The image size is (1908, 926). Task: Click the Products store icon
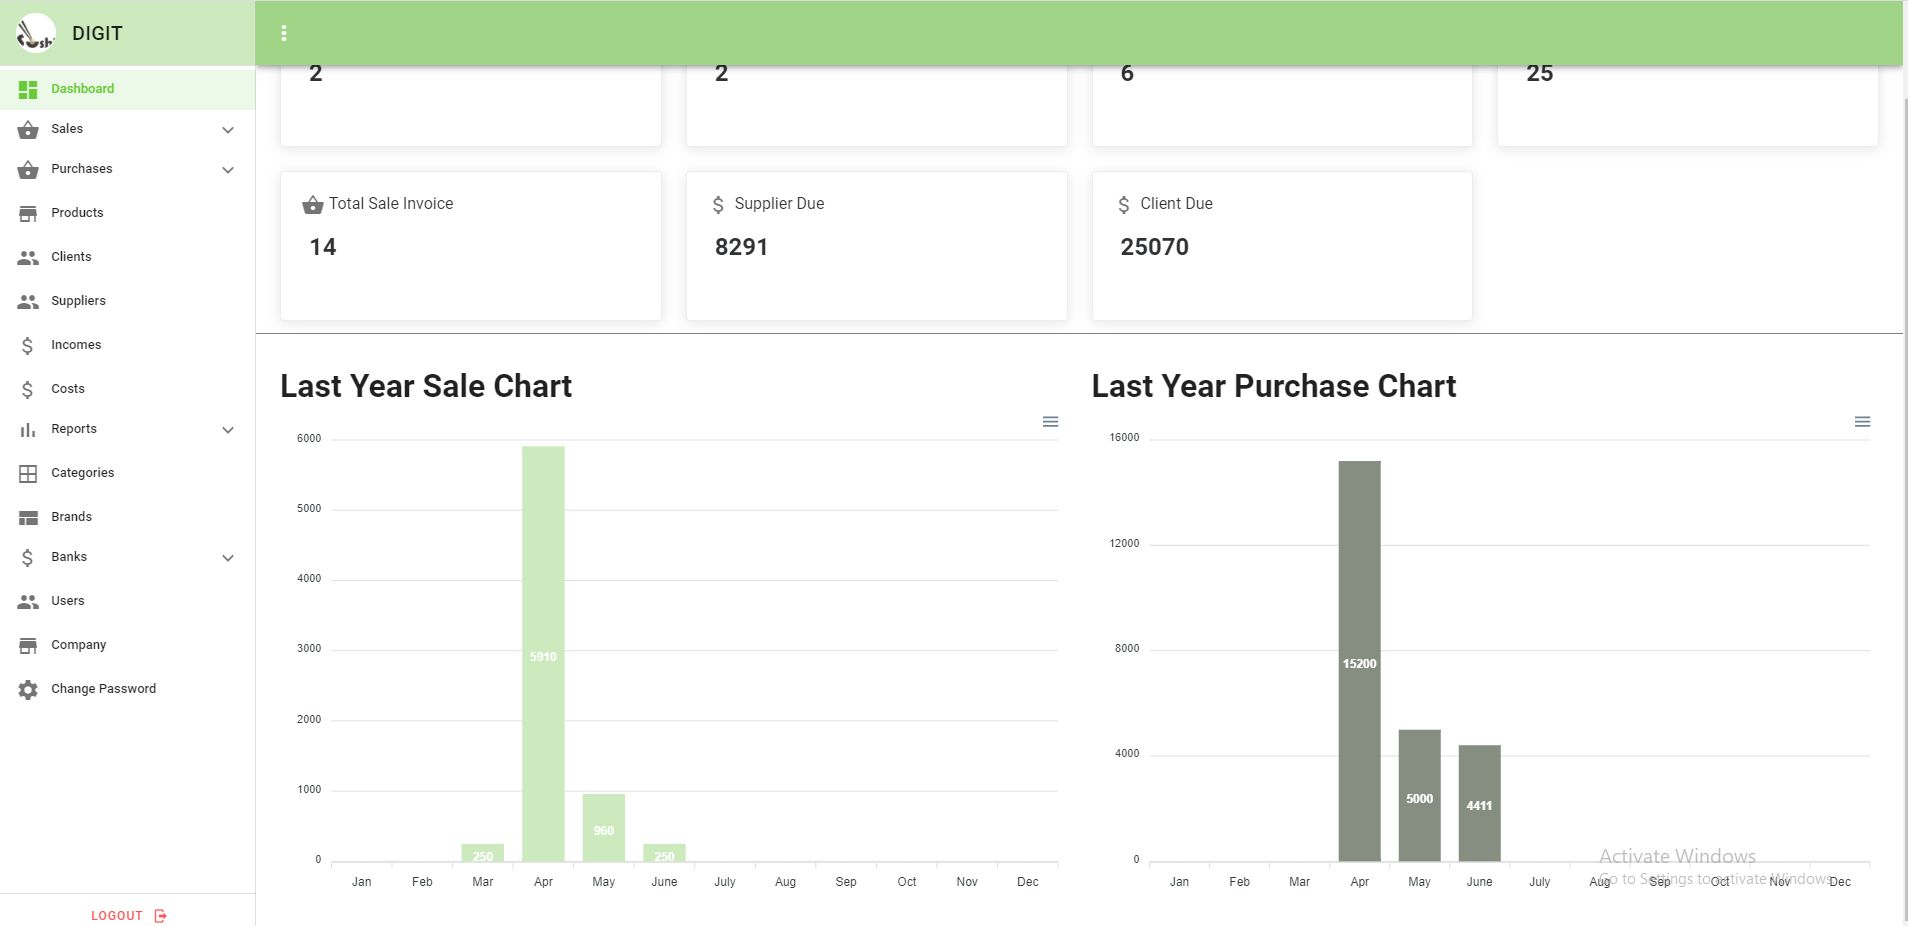(28, 213)
